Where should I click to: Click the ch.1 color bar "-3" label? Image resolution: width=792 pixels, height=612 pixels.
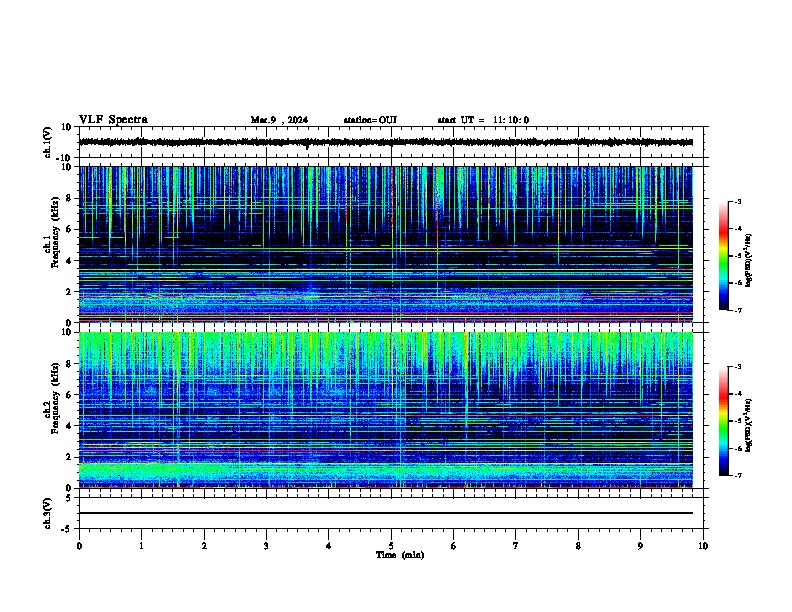(x=737, y=201)
